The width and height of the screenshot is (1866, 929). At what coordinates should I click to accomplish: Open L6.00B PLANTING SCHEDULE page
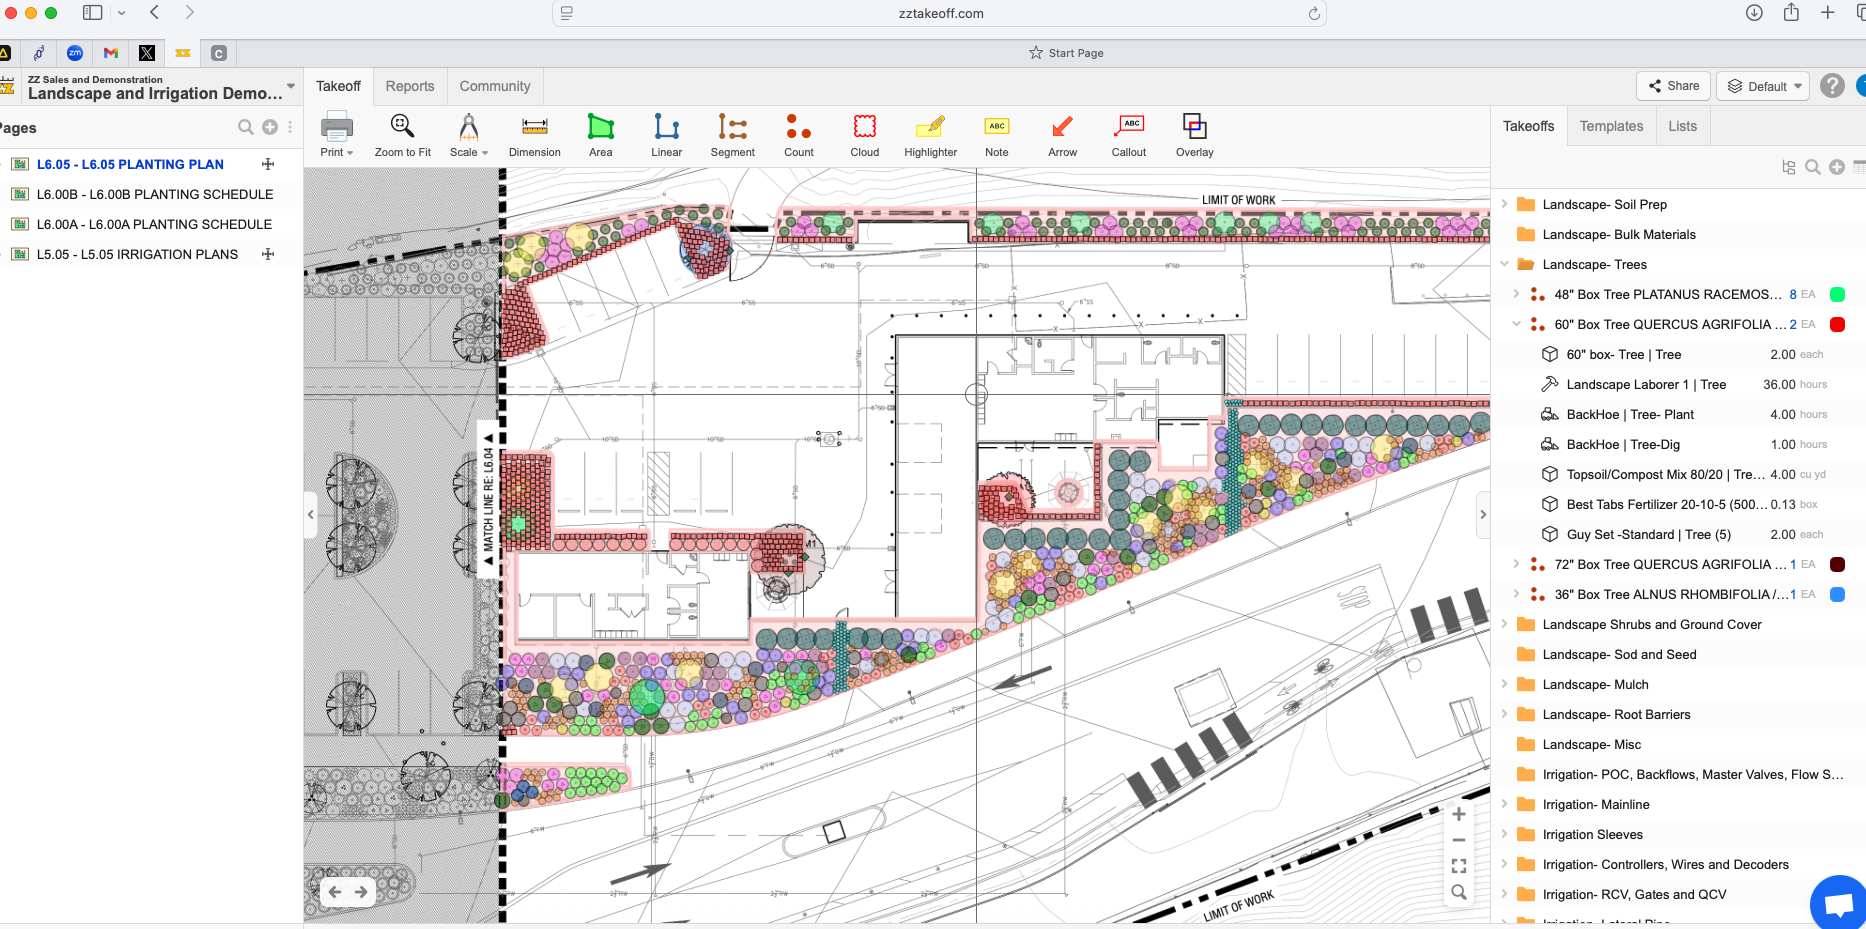coord(155,194)
